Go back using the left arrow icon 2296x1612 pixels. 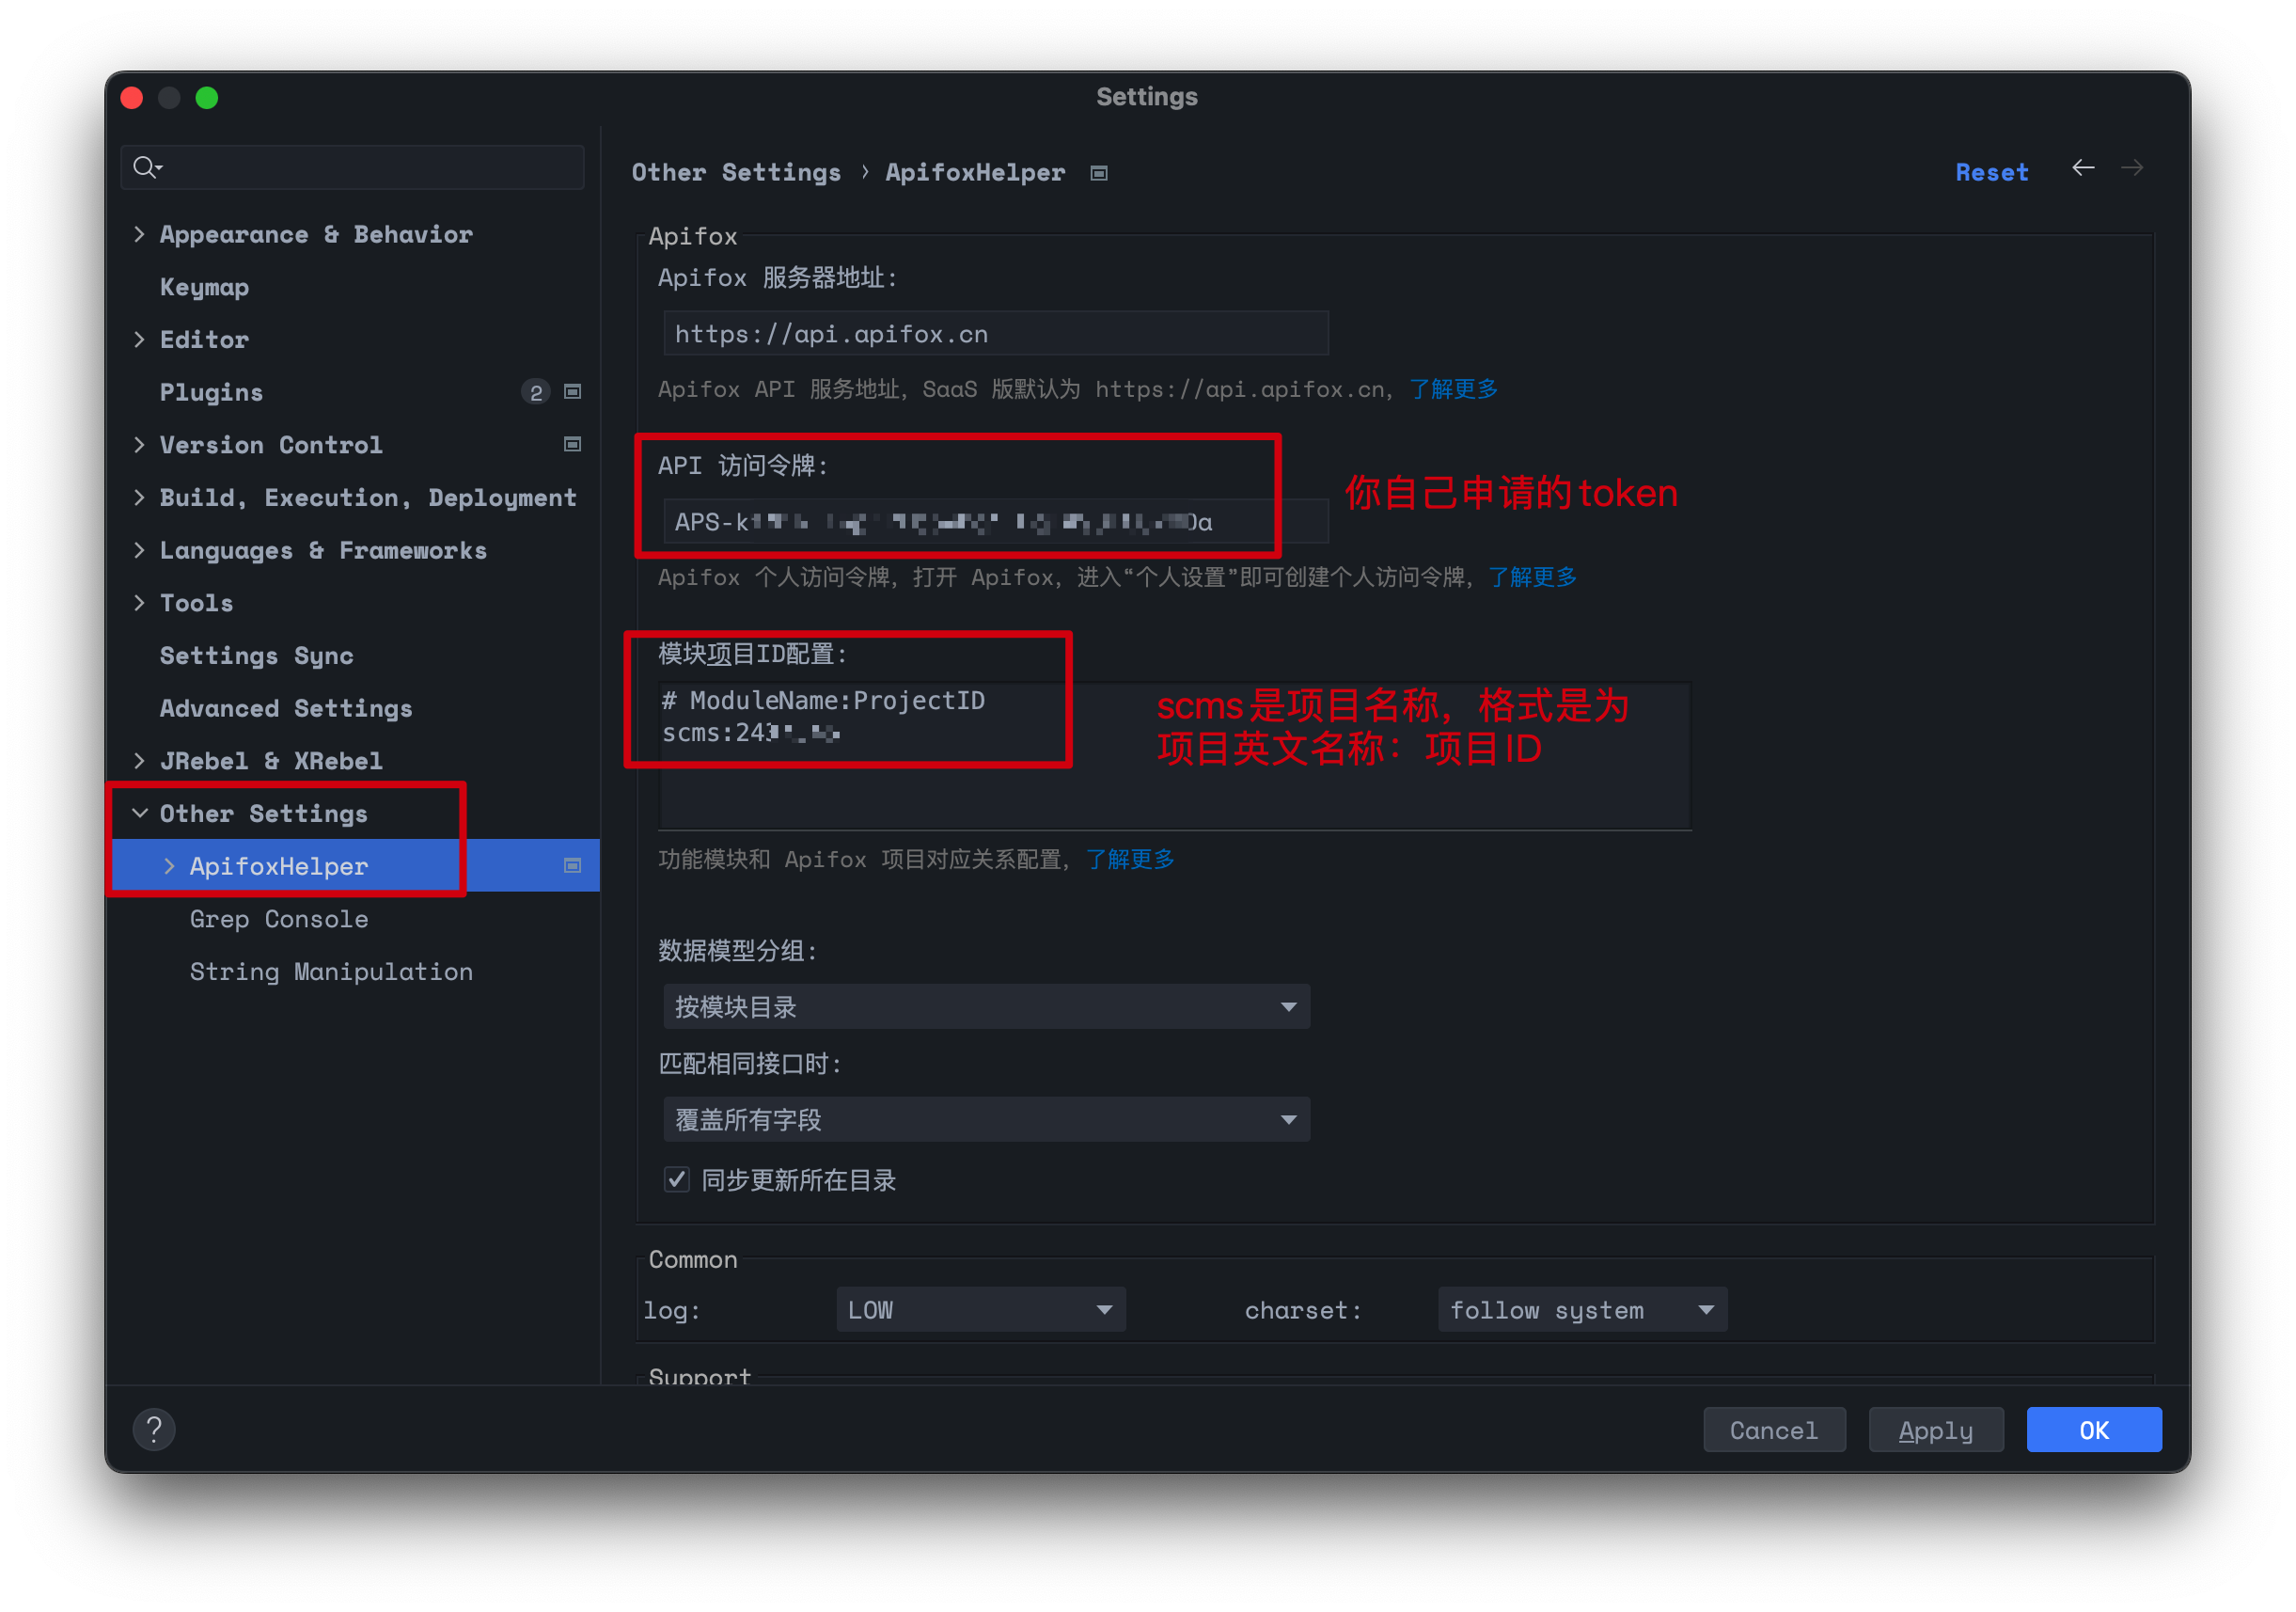click(2082, 168)
